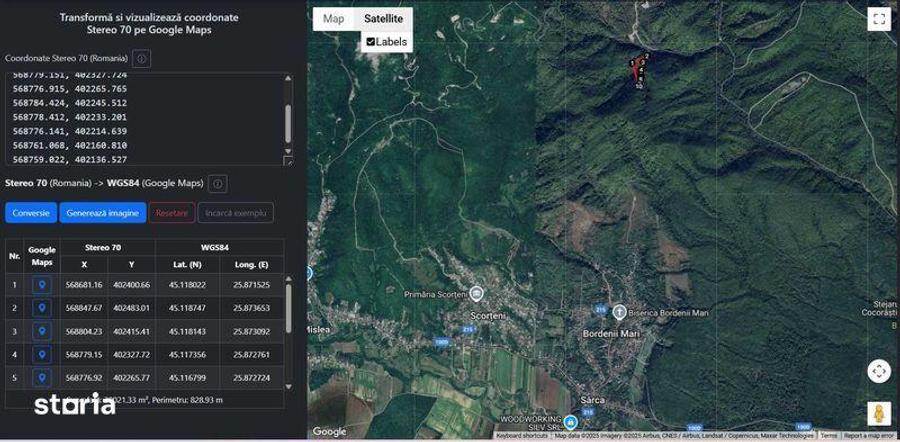This screenshot has width=900, height=442.
Task: Click Biserica Bordenii Mari place marker
Action: point(619,313)
